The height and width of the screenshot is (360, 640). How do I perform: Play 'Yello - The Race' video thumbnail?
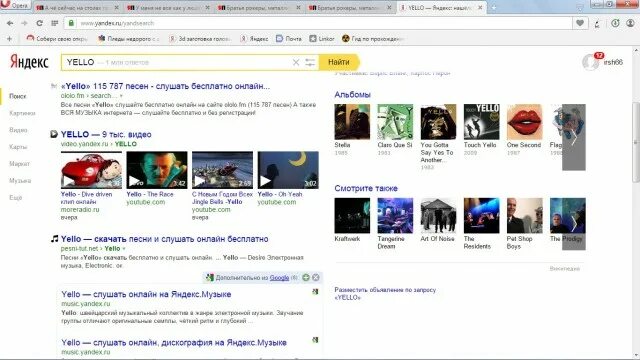coord(157,170)
